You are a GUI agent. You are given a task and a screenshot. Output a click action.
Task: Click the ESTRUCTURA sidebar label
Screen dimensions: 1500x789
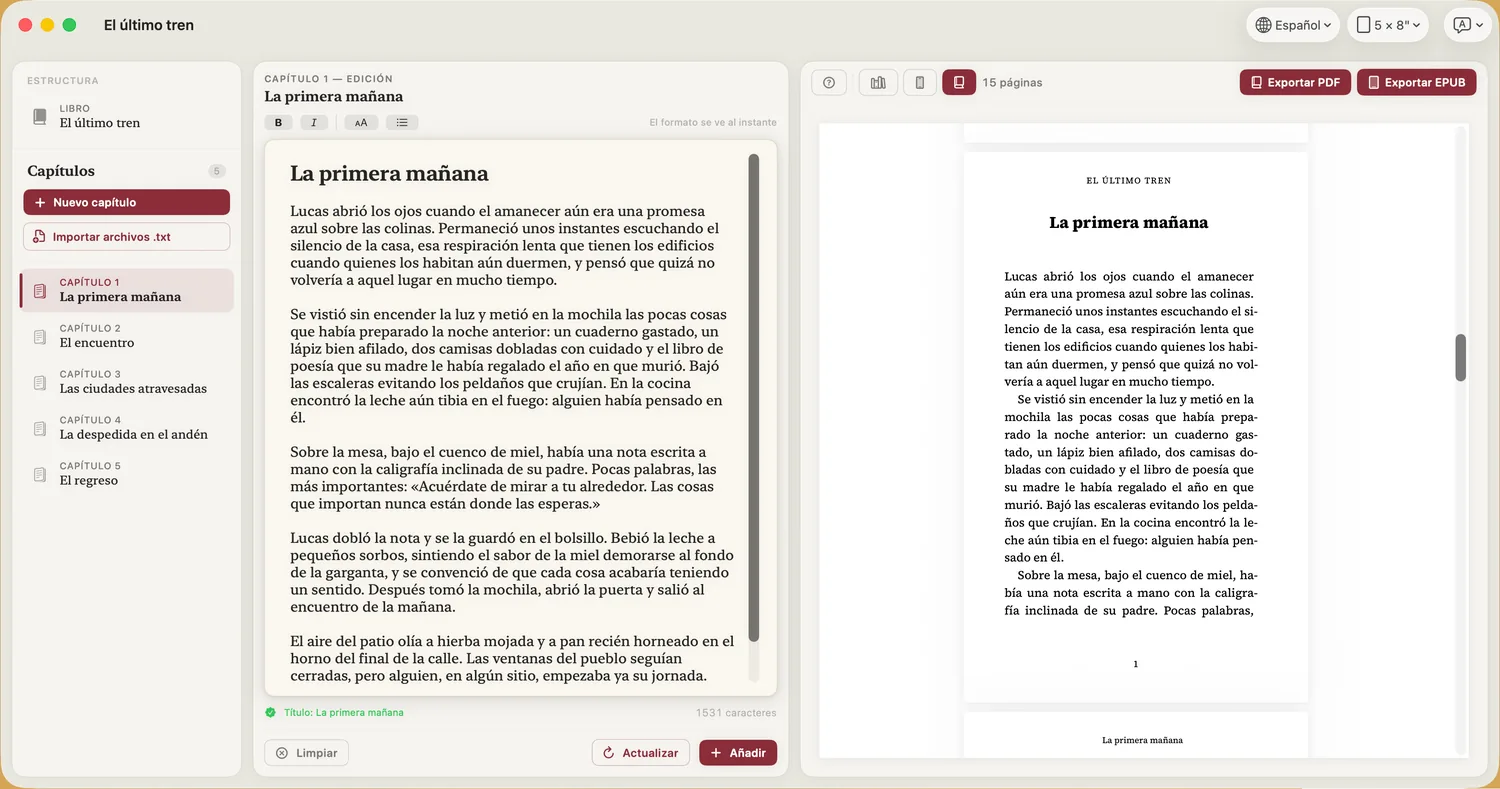(x=63, y=80)
